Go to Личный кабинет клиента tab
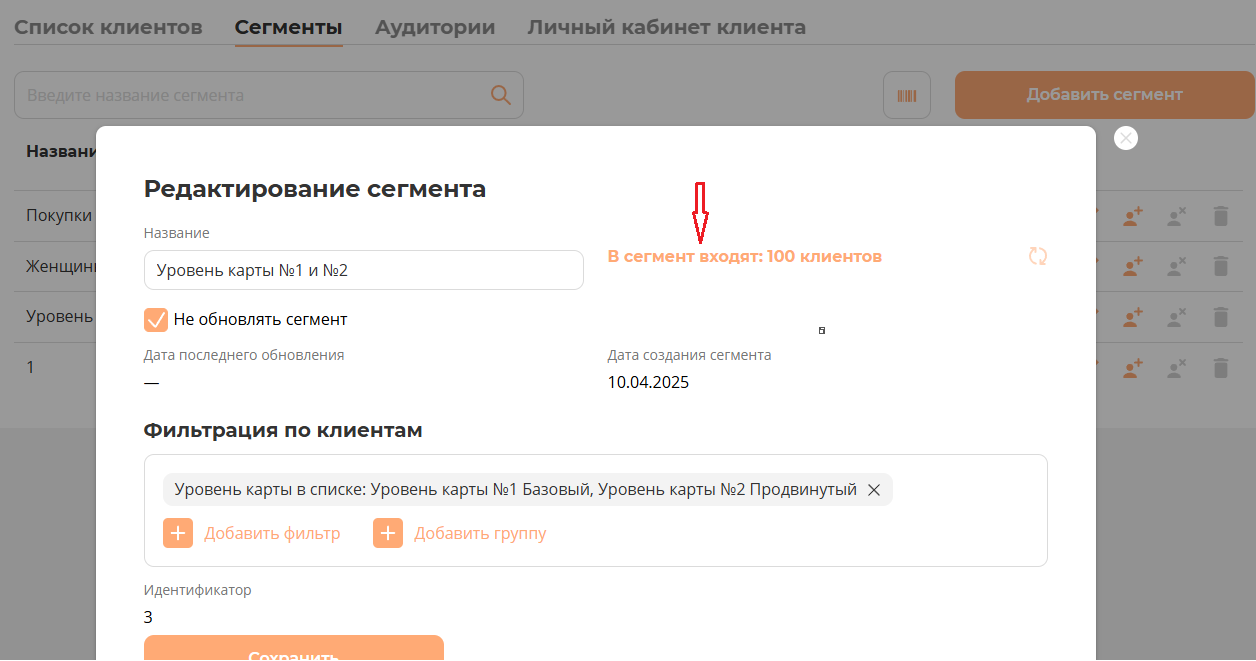This screenshot has height=661, width=1256. click(x=666, y=27)
